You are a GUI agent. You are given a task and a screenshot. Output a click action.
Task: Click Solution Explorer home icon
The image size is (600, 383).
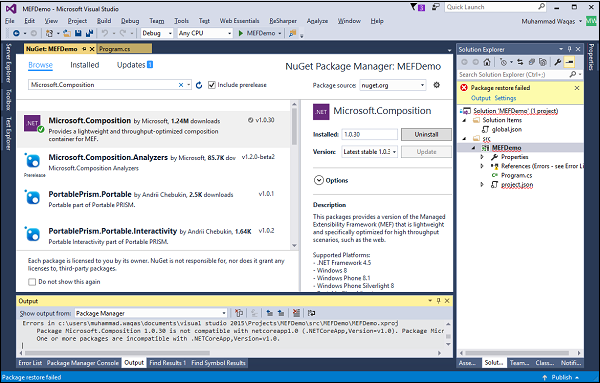pos(486,62)
